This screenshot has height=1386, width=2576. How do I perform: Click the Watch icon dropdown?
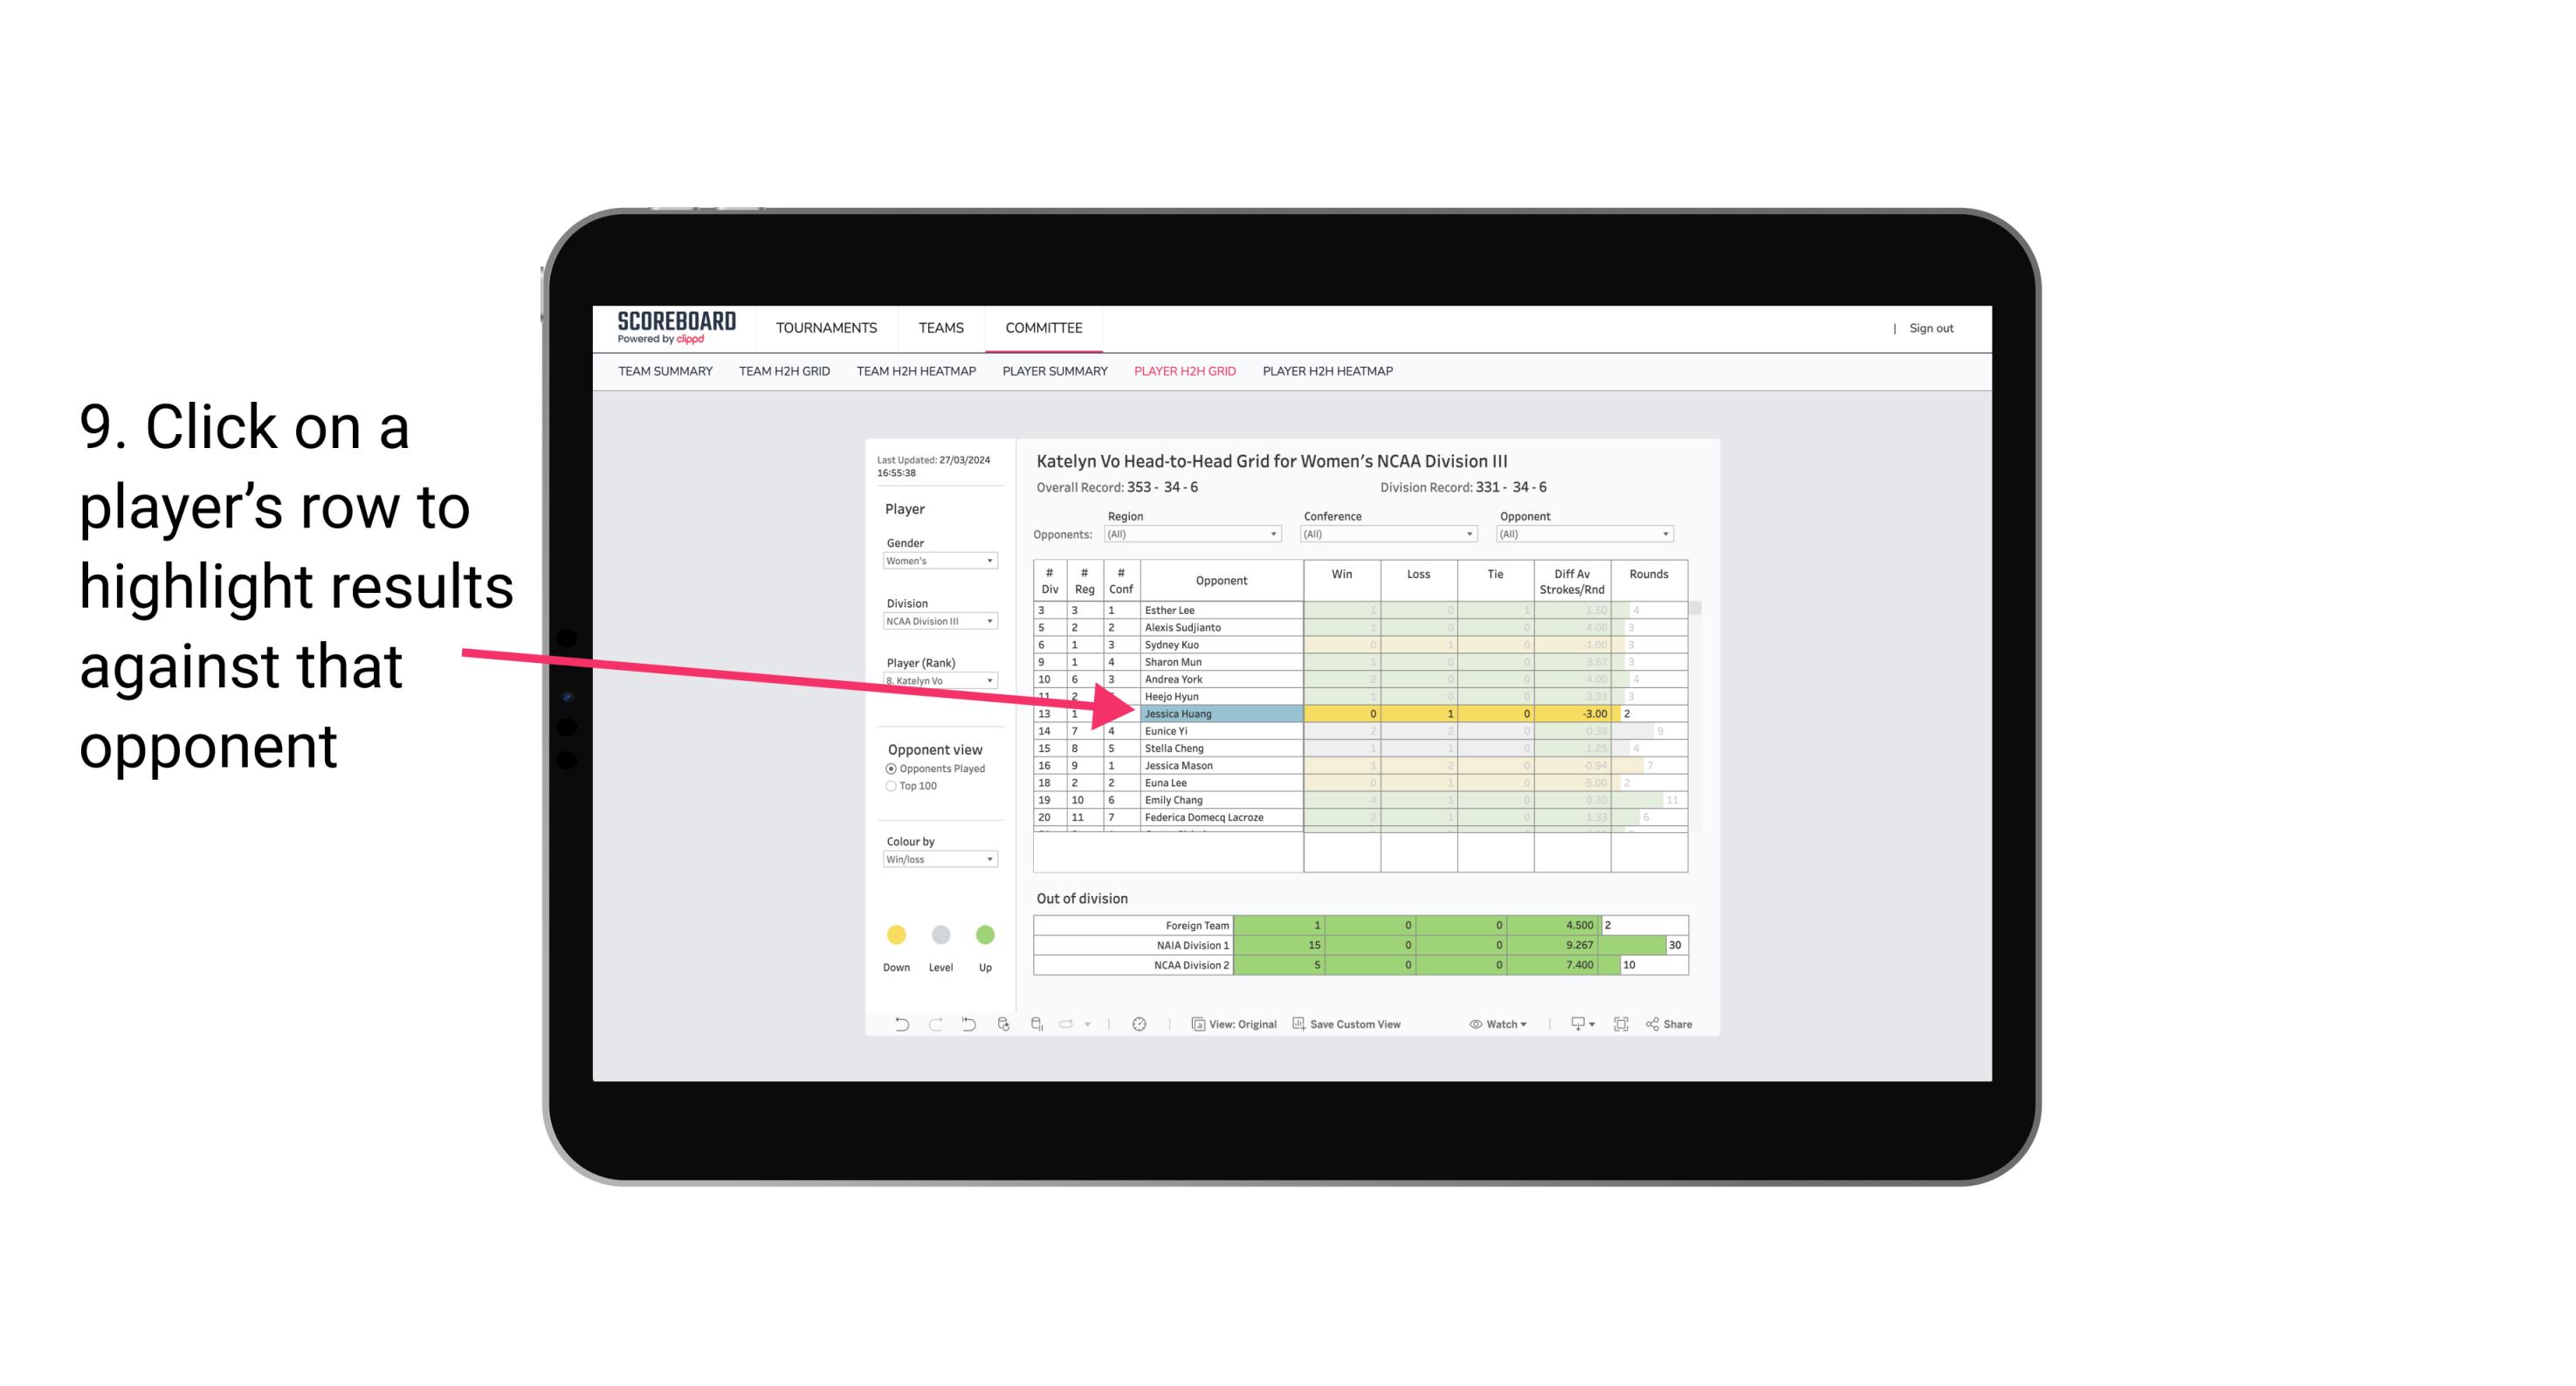[1498, 1024]
